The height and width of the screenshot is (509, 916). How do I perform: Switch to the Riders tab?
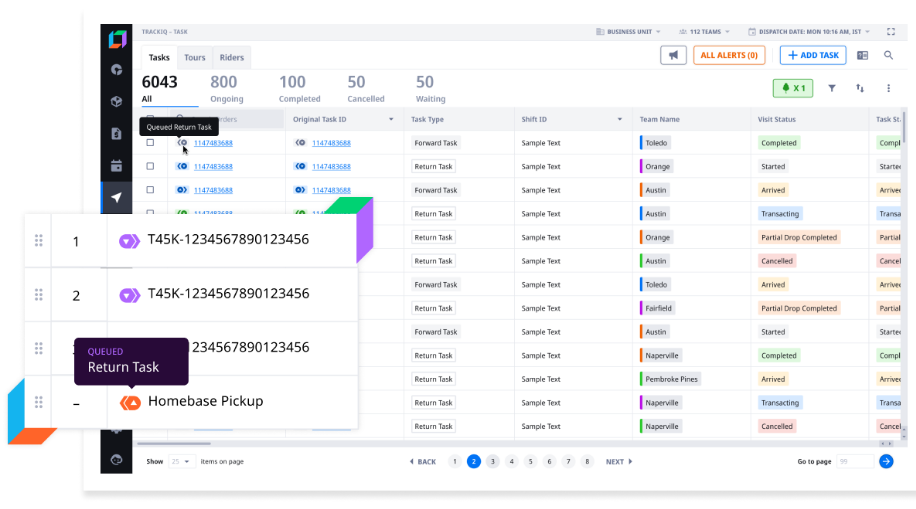pos(231,57)
